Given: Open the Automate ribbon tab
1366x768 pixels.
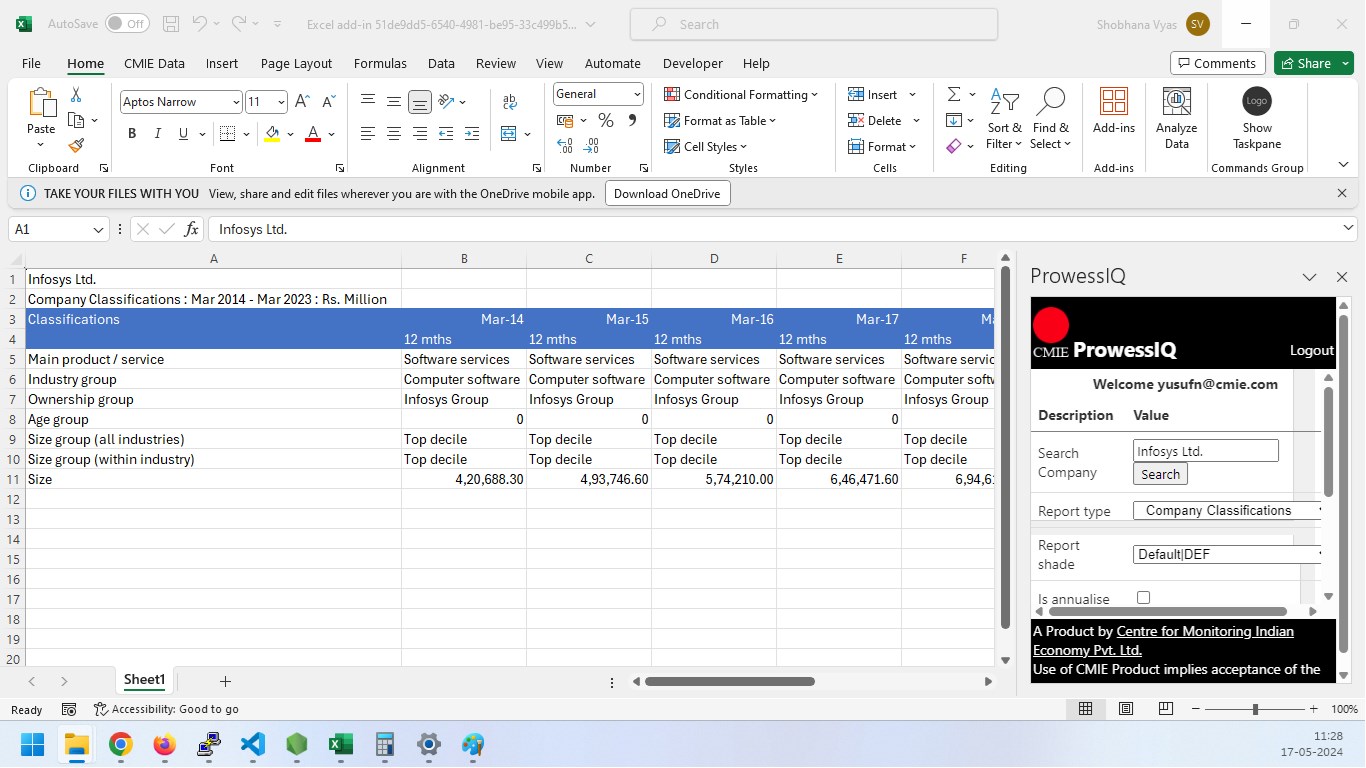Looking at the screenshot, I should pyautogui.click(x=613, y=63).
